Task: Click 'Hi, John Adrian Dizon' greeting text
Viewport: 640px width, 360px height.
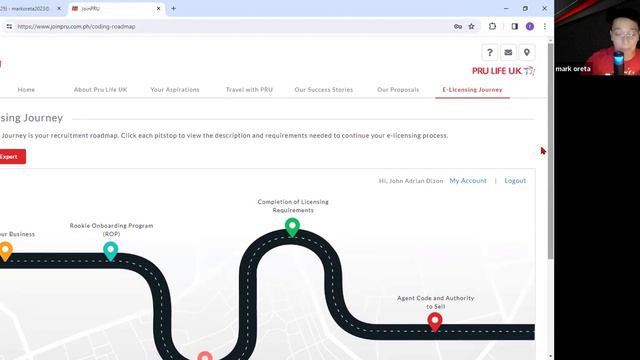Action: coord(411,181)
